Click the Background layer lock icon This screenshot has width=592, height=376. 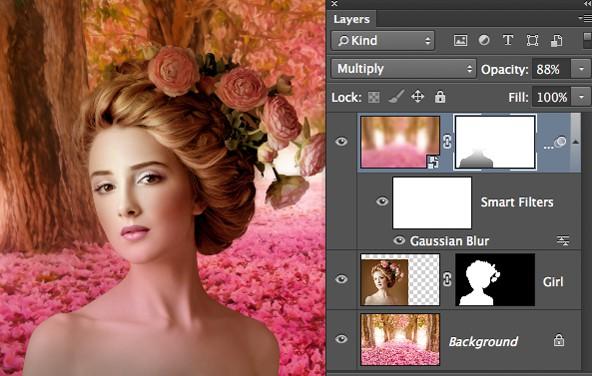click(559, 340)
